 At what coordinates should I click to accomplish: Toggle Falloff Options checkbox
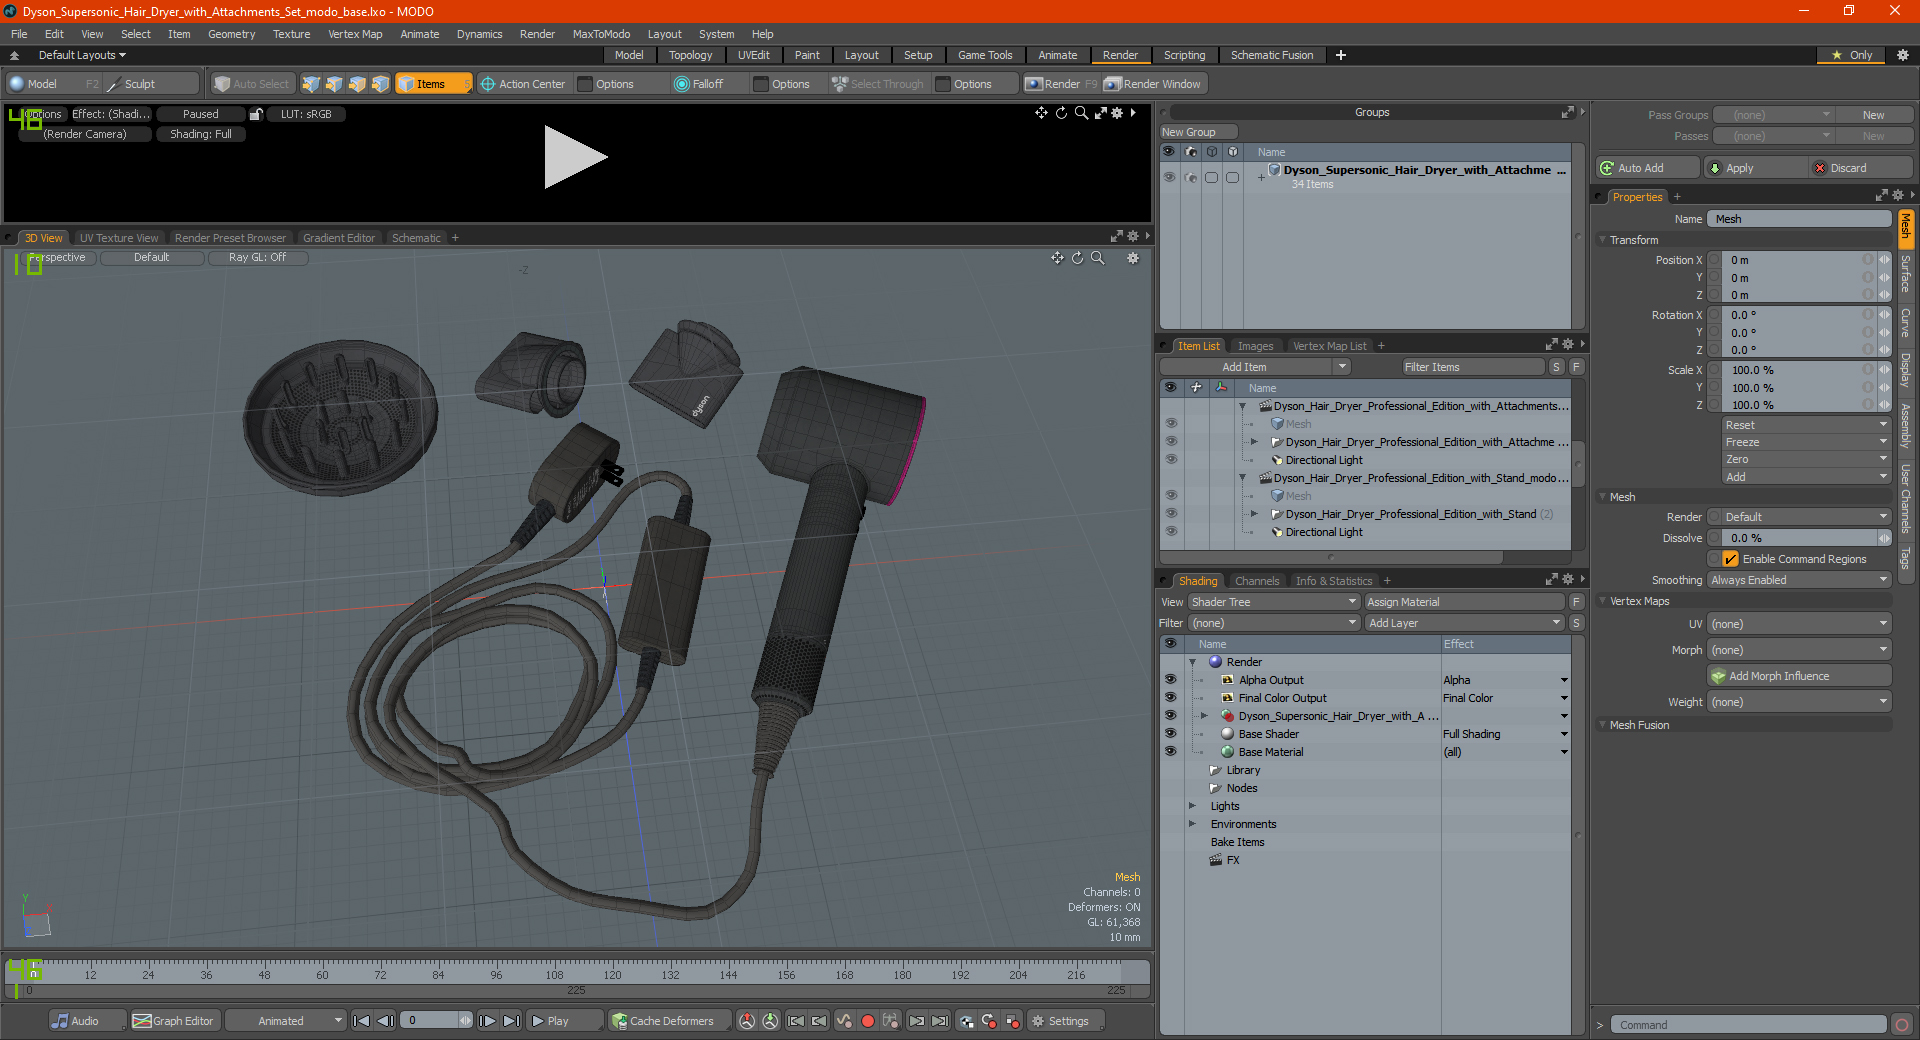(x=761, y=84)
